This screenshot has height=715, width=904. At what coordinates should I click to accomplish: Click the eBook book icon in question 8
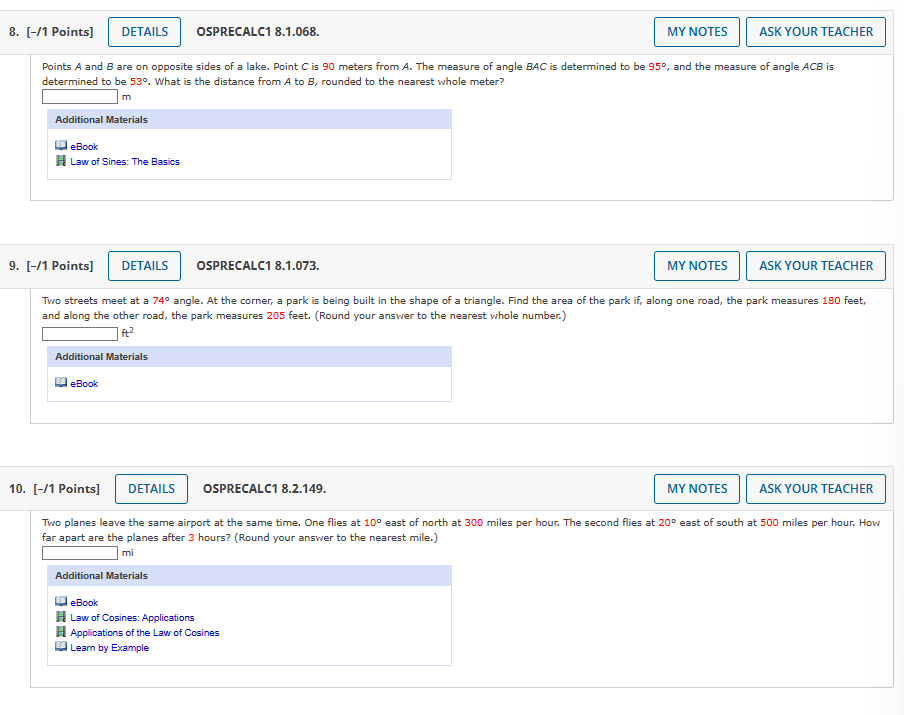[x=61, y=145]
